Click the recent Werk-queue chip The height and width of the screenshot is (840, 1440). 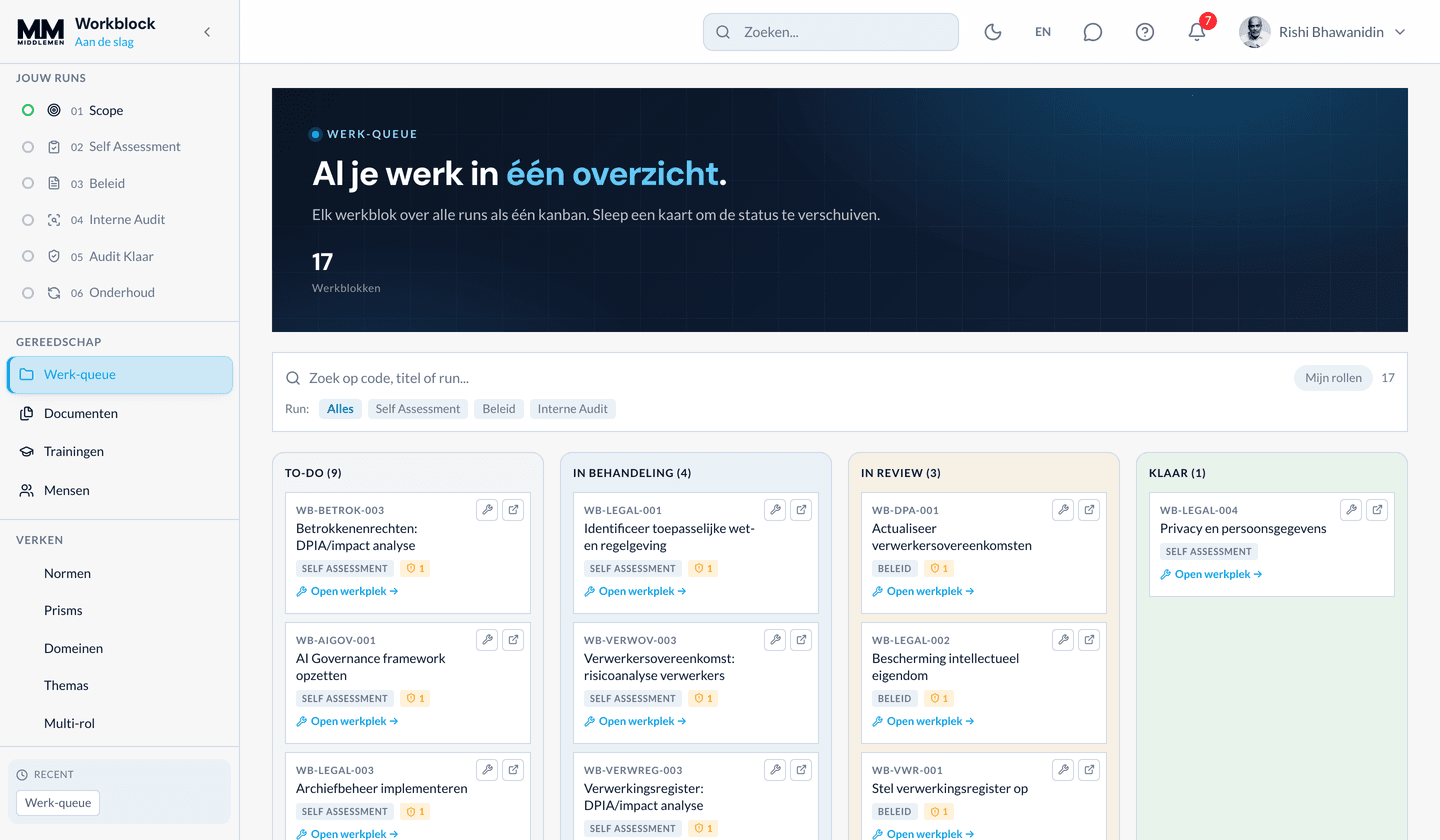[58, 802]
